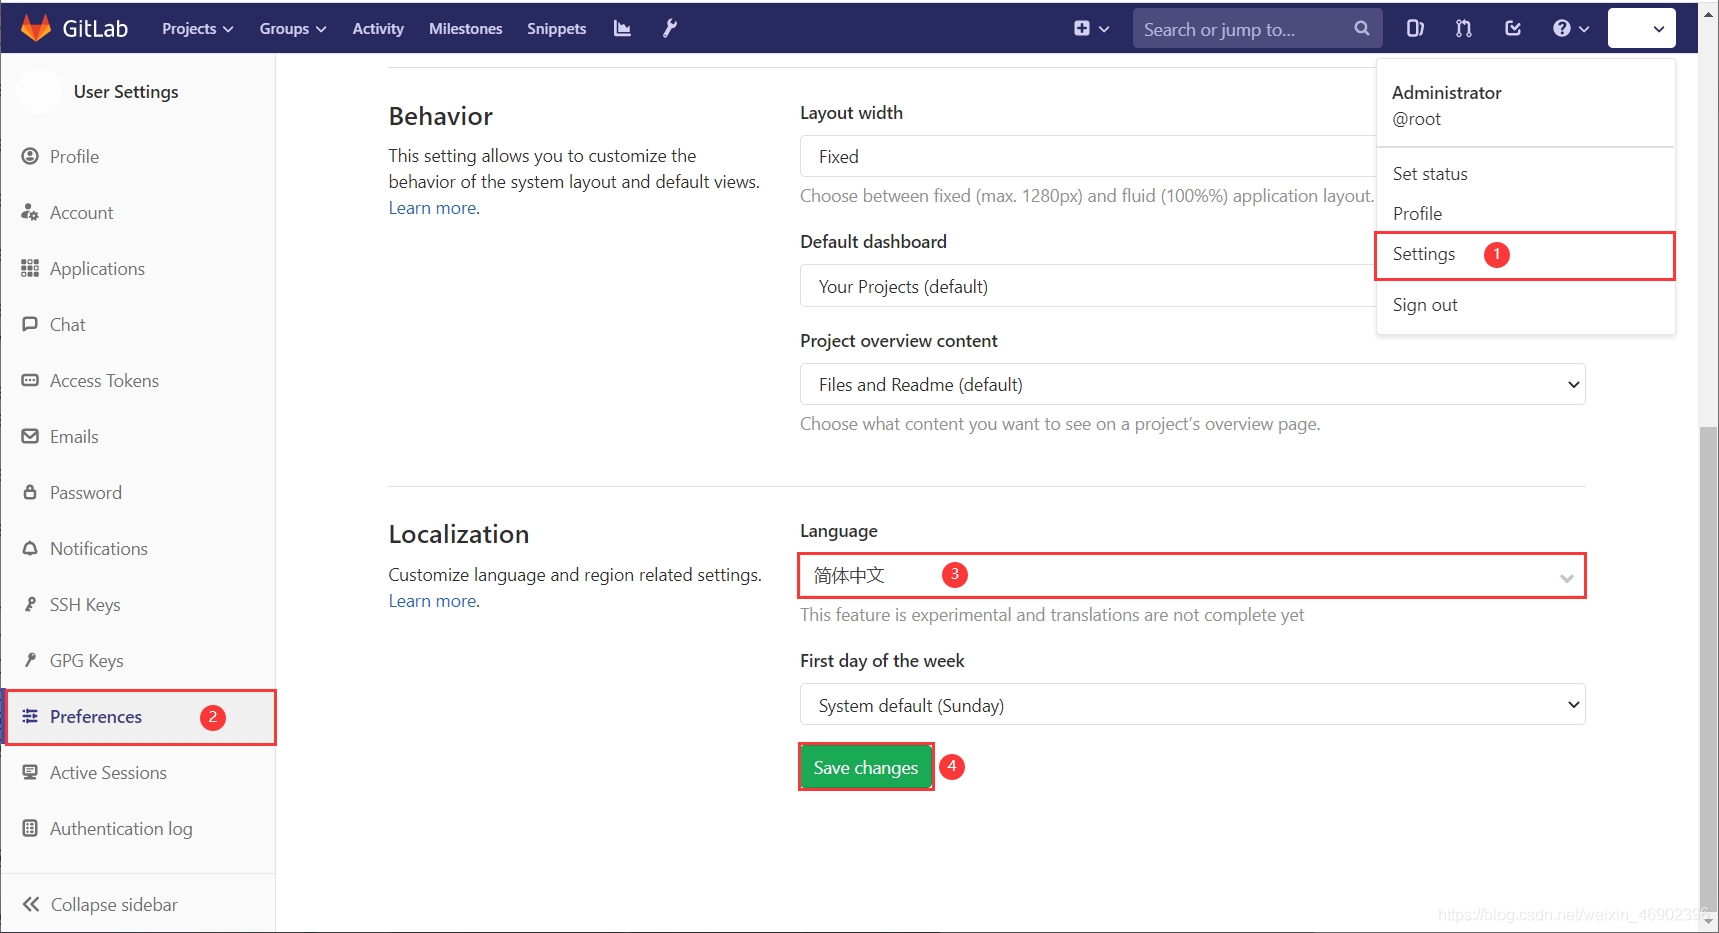Open First day of the week dropdown
This screenshot has width=1719, height=933.
point(1191,705)
